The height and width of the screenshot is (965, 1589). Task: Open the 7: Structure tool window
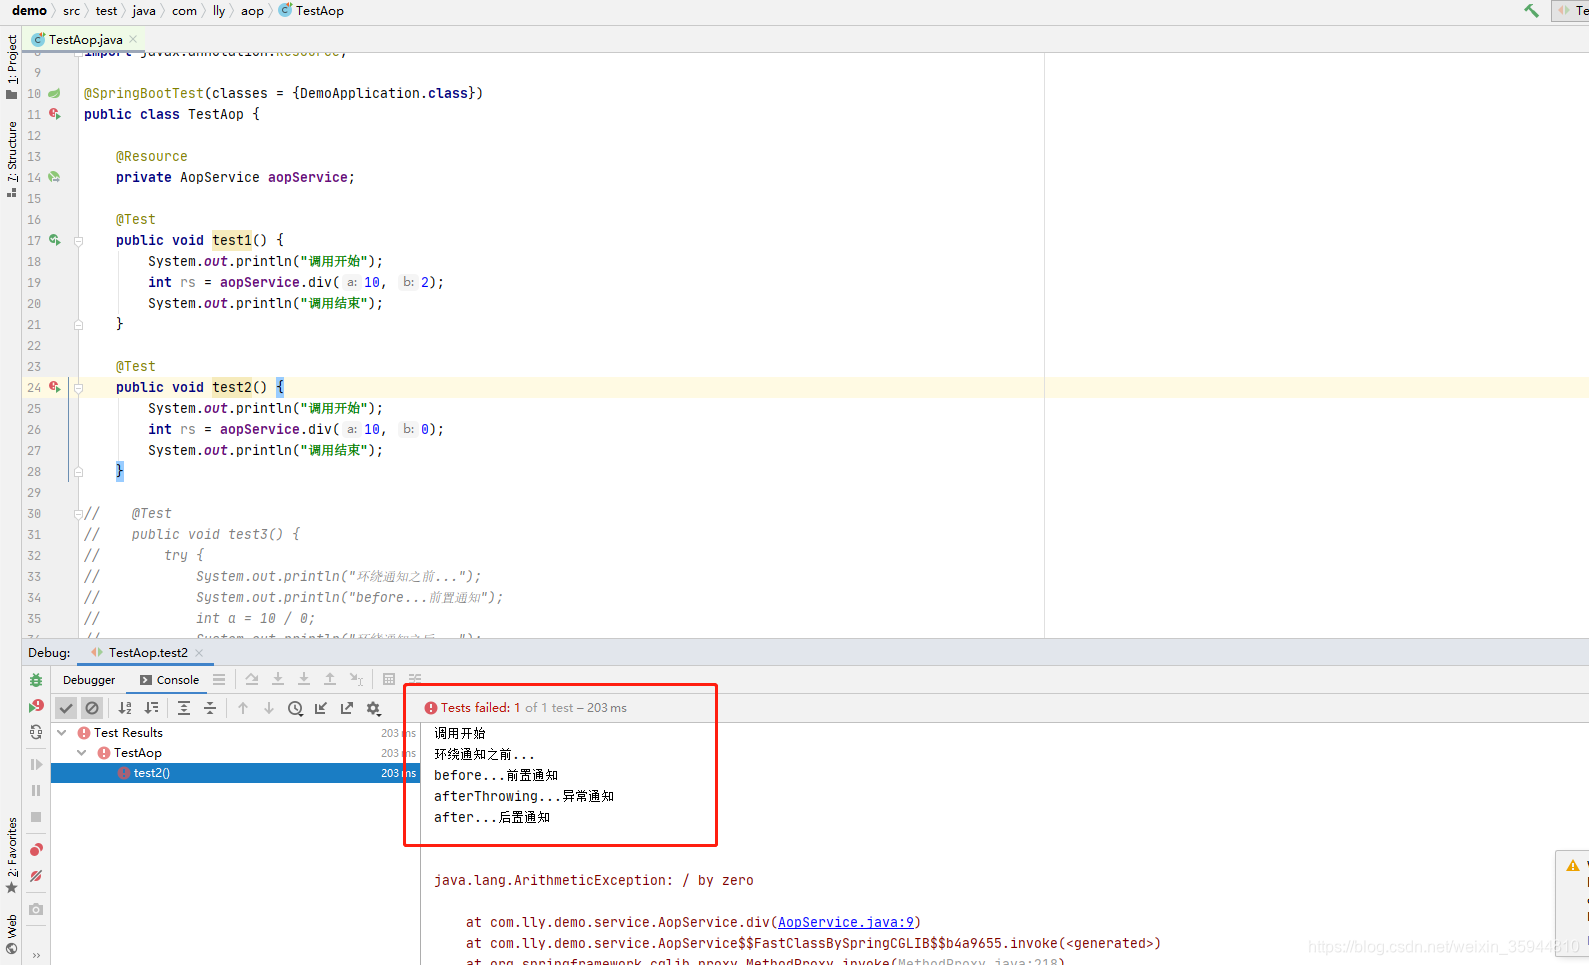pos(11,158)
